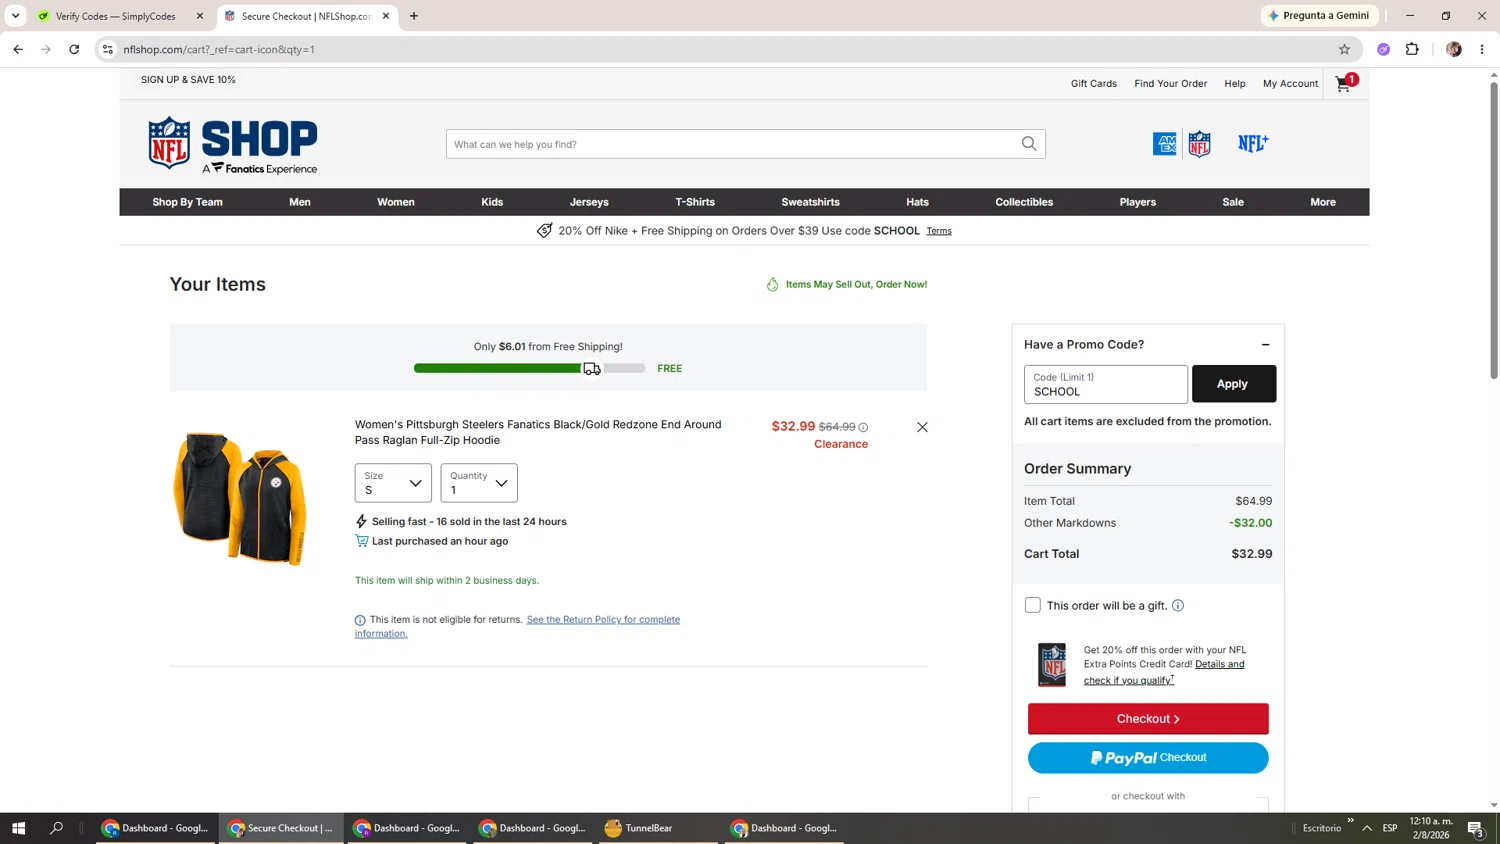
Task: Open the Windows Start menu
Action: point(18,828)
